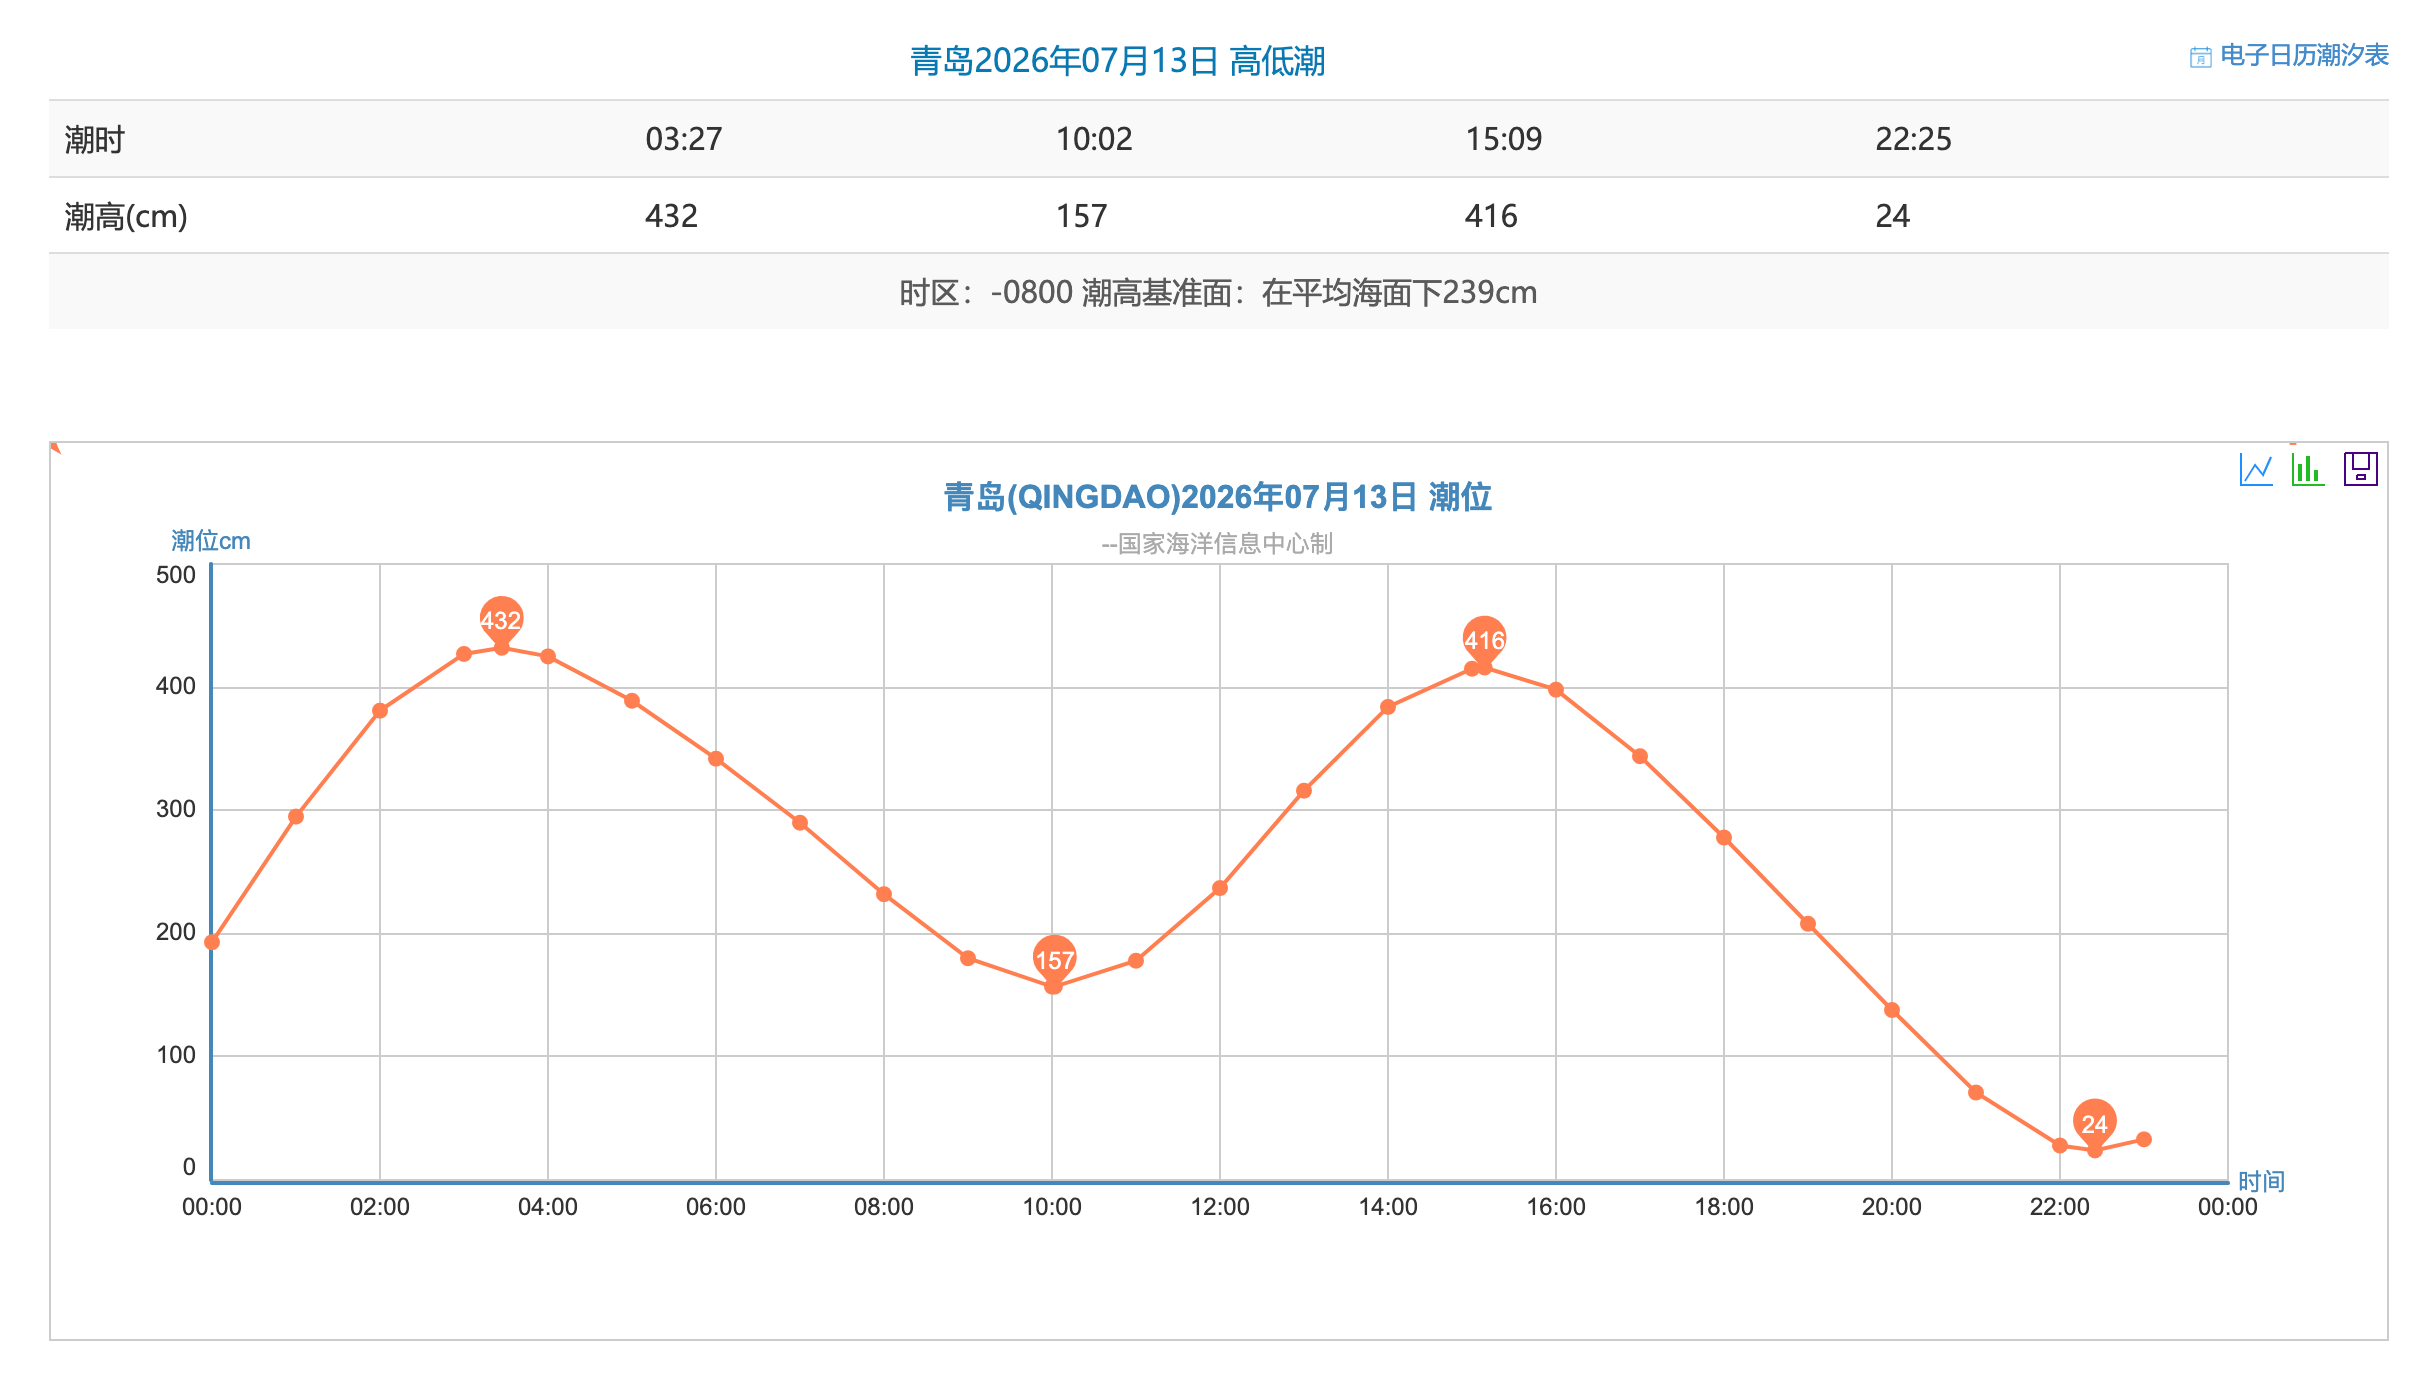The image size is (2434, 1382).
Task: Click the 时间 x-axis label
Action: tap(2262, 1181)
